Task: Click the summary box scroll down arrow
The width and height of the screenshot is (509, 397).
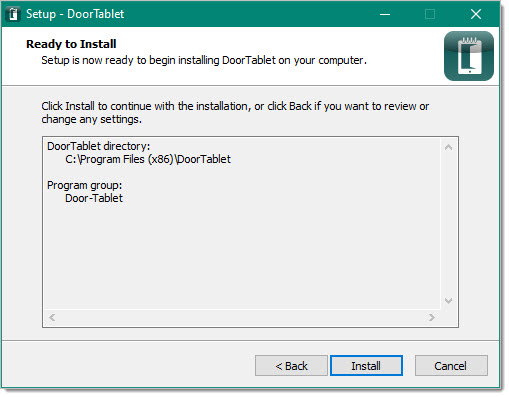Action: [448, 300]
